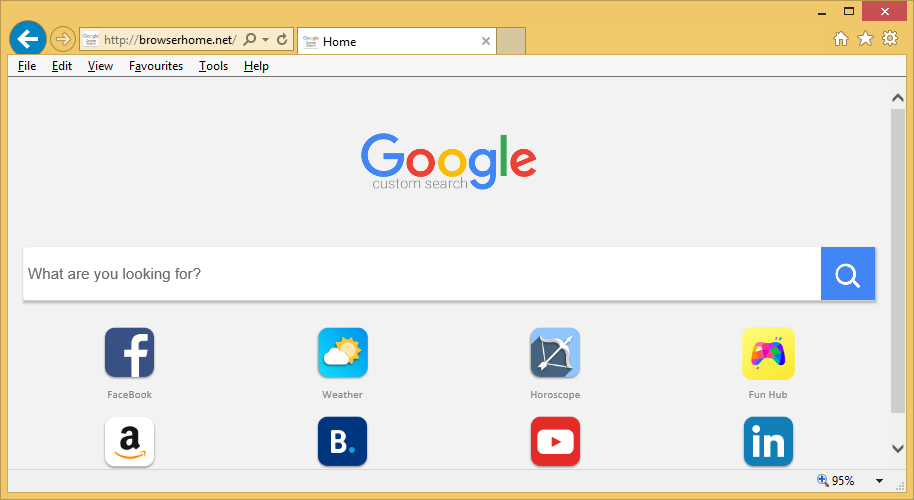
Task: Click the browser Back arrow button
Action: [27, 39]
